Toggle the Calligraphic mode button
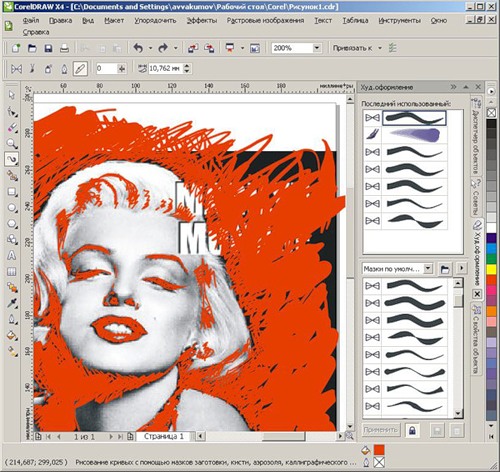The width and height of the screenshot is (500, 472). point(64,69)
